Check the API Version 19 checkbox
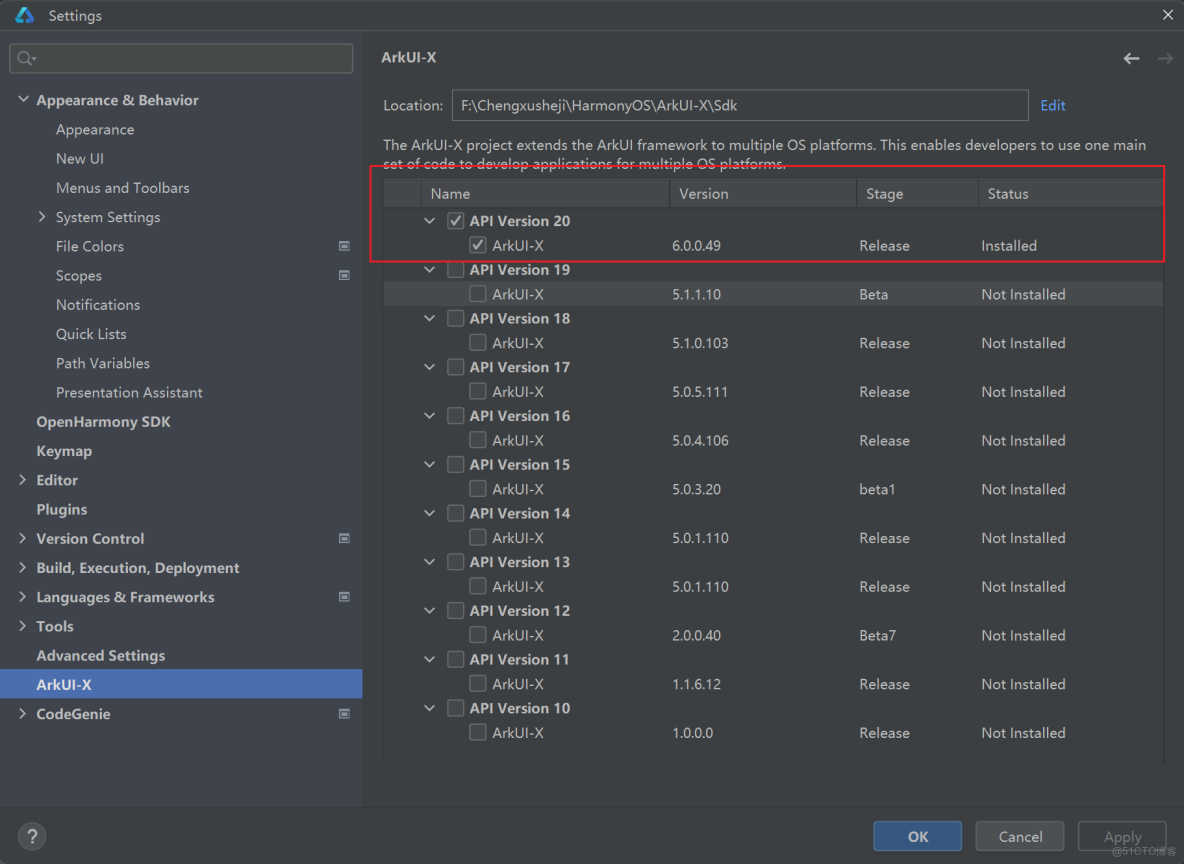Screen dimensions: 1184x864 (x=456, y=270)
